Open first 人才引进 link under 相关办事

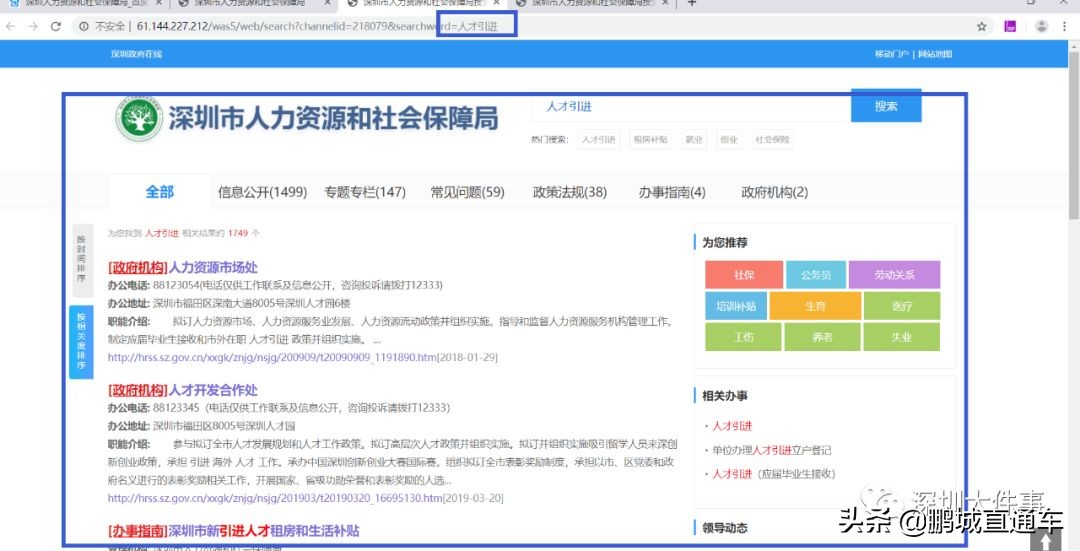(x=732, y=426)
